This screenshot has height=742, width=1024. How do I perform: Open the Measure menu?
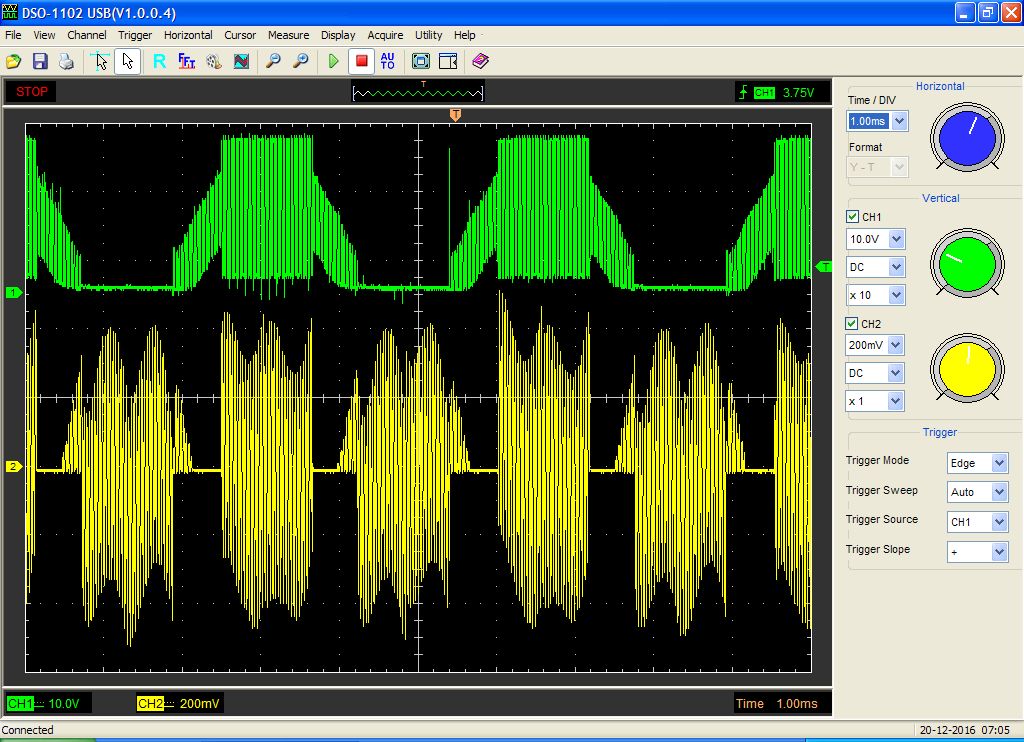[289, 35]
